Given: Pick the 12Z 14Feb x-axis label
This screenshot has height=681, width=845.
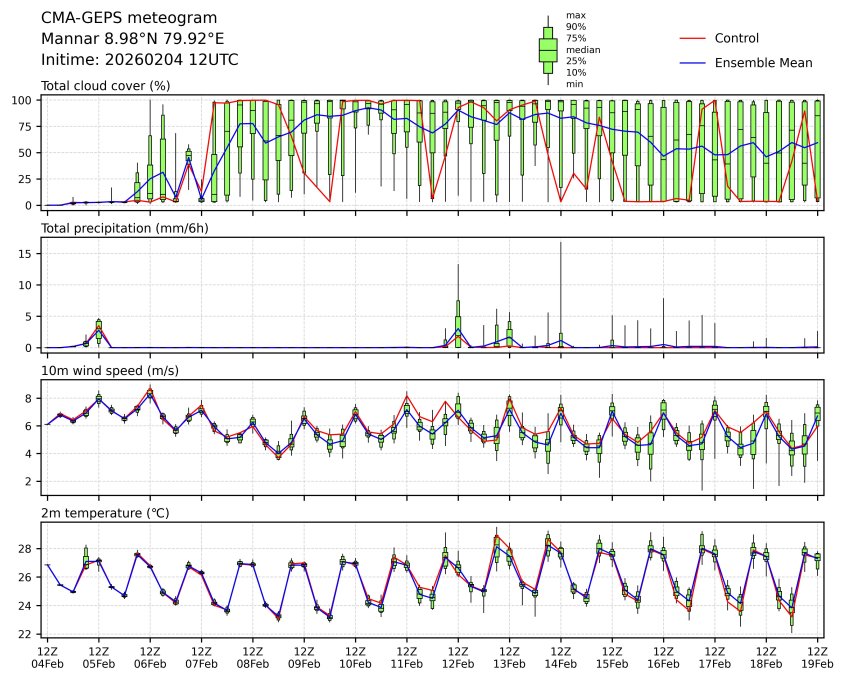Looking at the screenshot, I should point(561,657).
